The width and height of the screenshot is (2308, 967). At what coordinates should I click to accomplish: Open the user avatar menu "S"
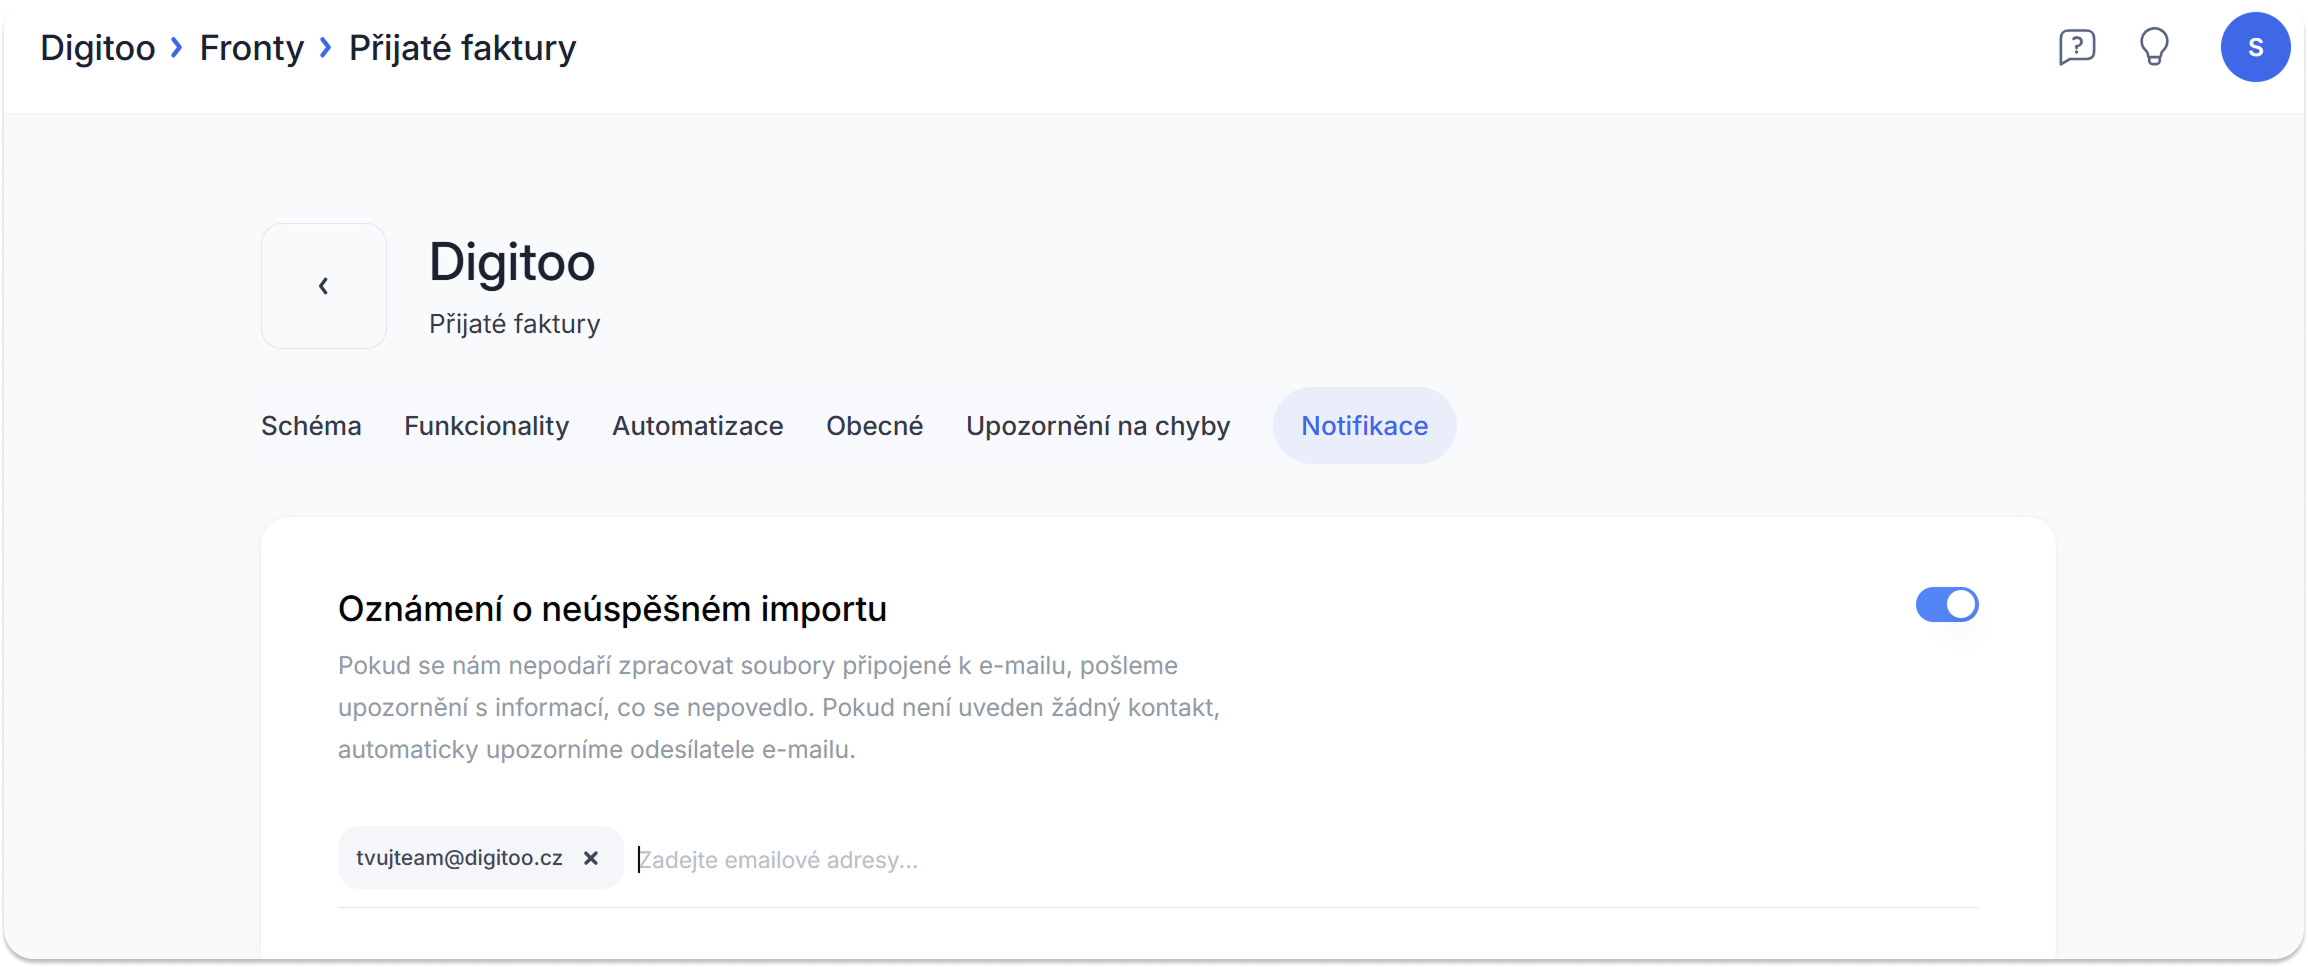2255,47
